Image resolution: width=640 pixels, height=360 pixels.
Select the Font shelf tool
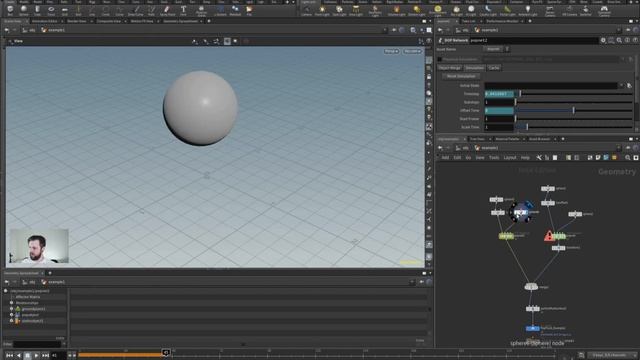pyautogui.click(x=183, y=10)
